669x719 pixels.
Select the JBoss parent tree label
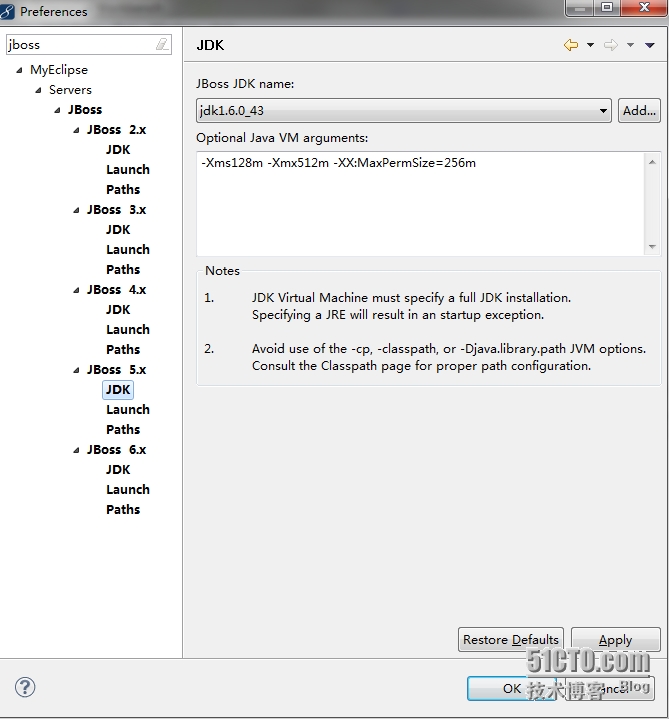tap(85, 110)
